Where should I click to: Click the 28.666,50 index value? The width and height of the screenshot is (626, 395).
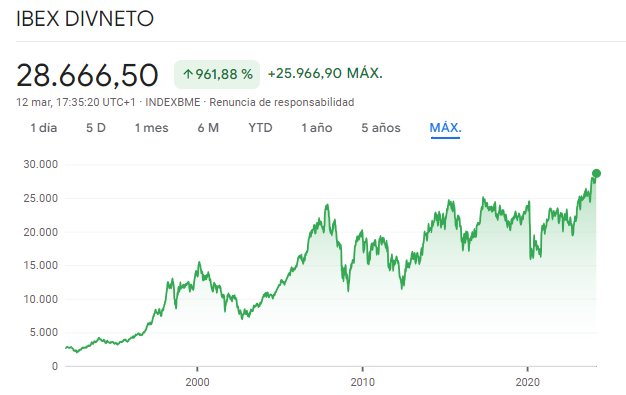point(87,75)
